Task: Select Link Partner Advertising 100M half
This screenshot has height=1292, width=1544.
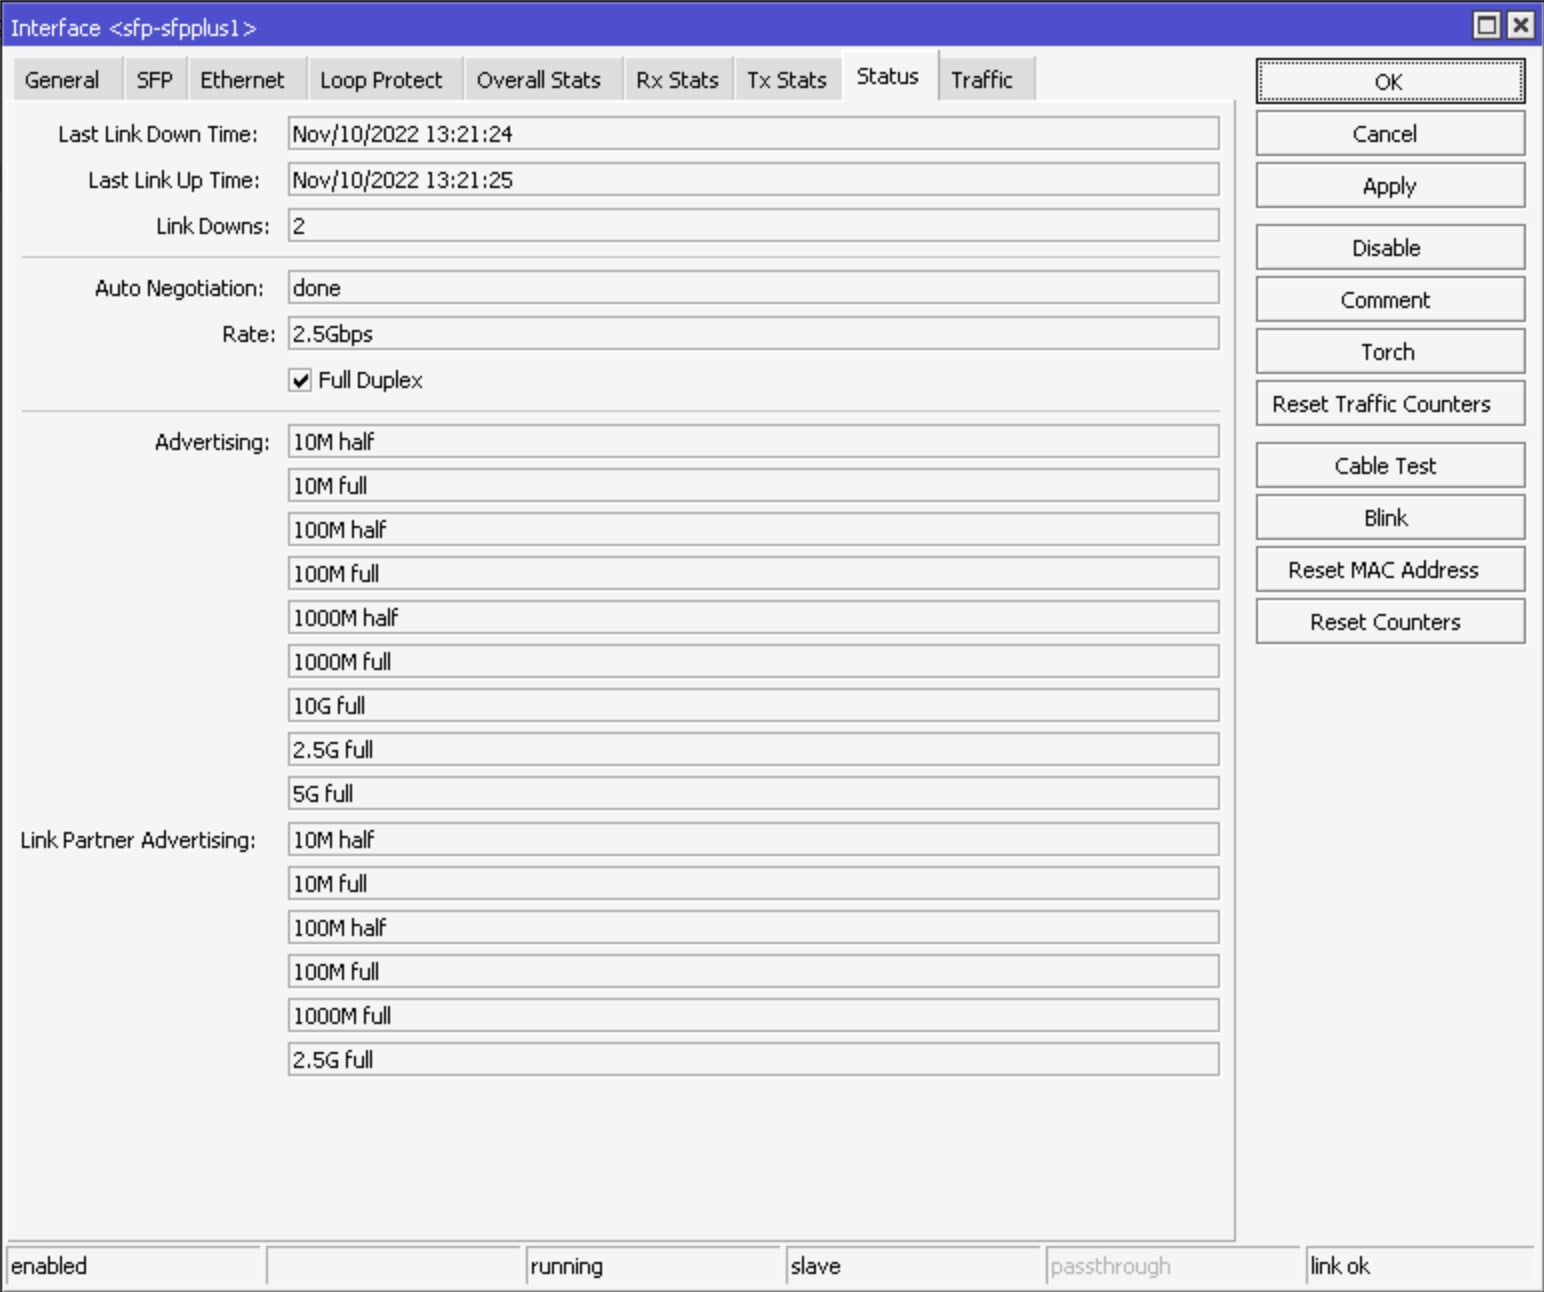Action: pos(753,928)
